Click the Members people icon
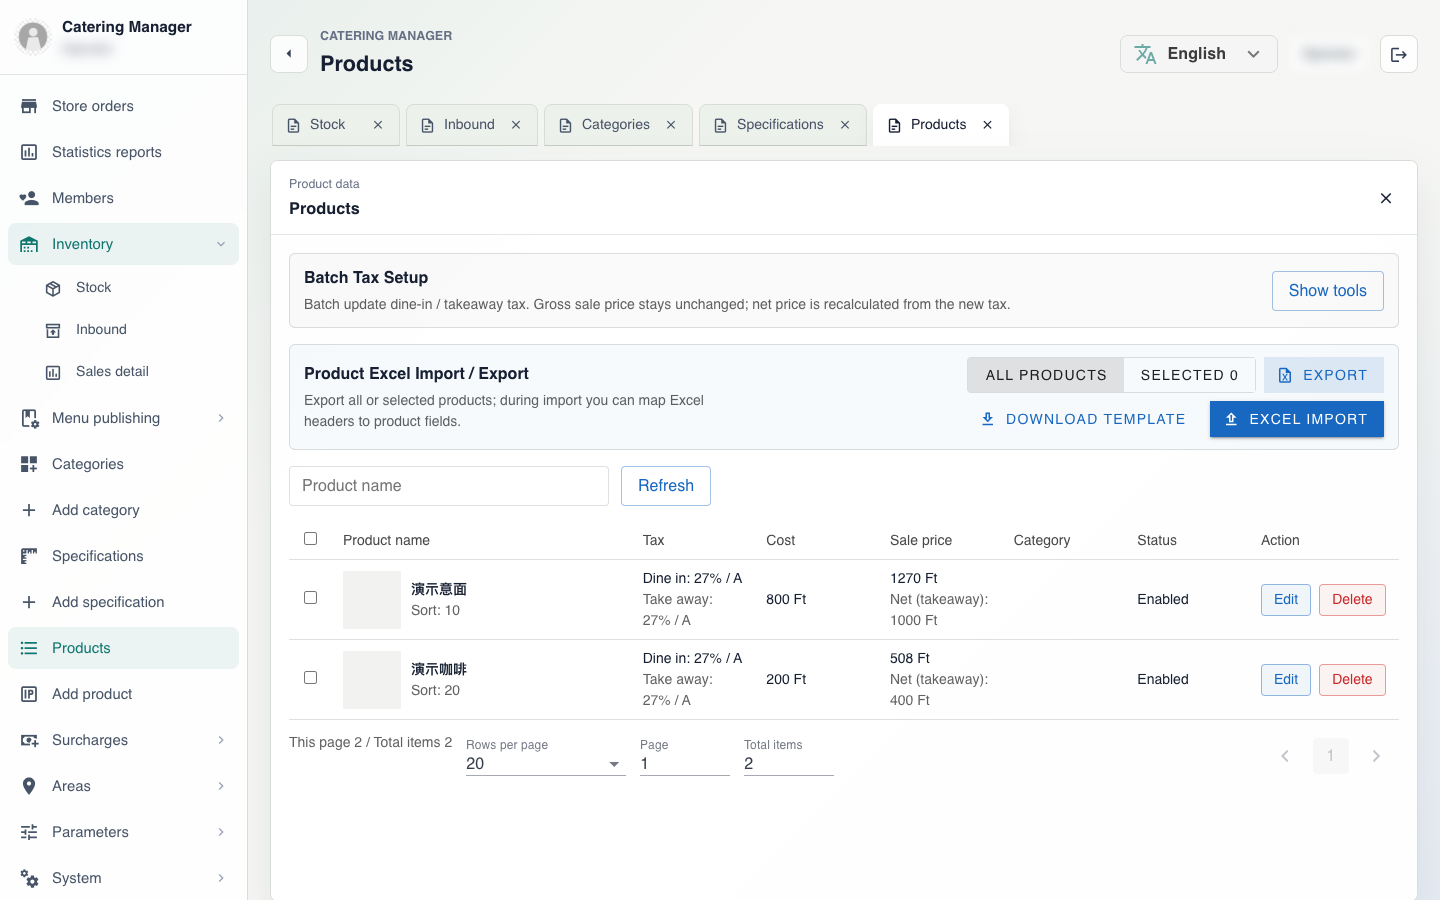This screenshot has height=900, width=1440. (x=29, y=198)
